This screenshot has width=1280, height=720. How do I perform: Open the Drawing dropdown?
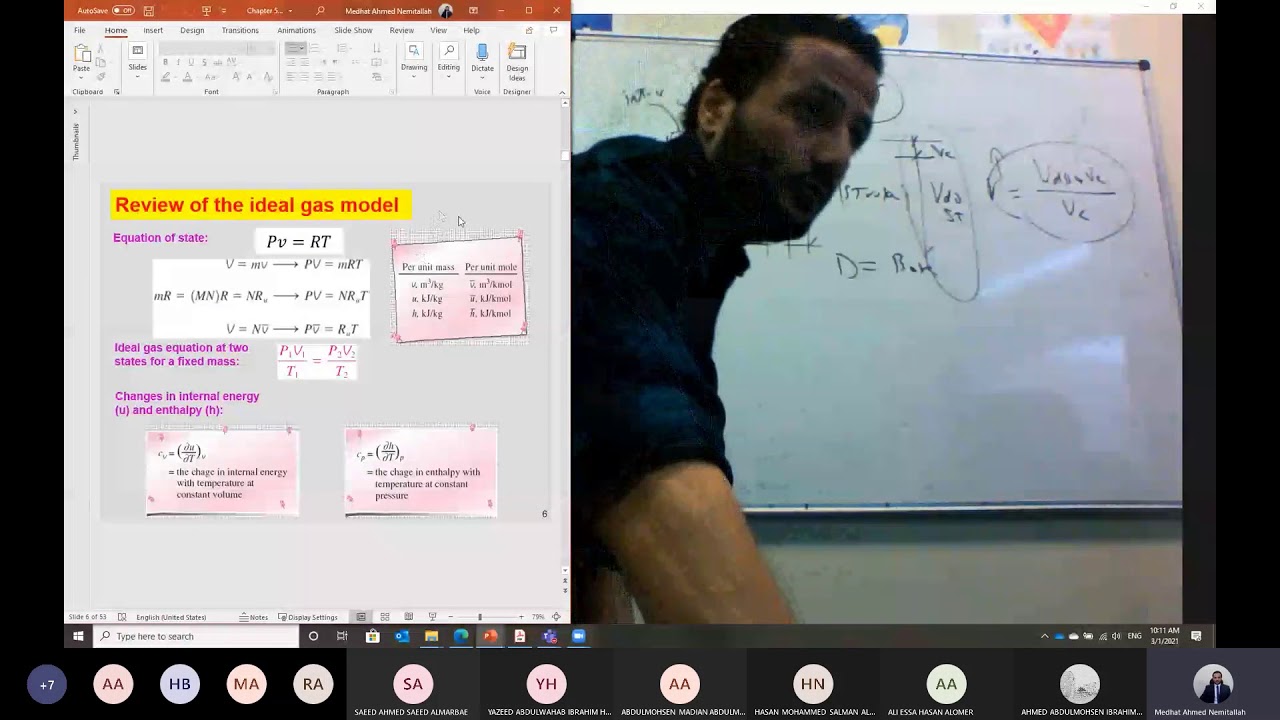pyautogui.click(x=414, y=62)
